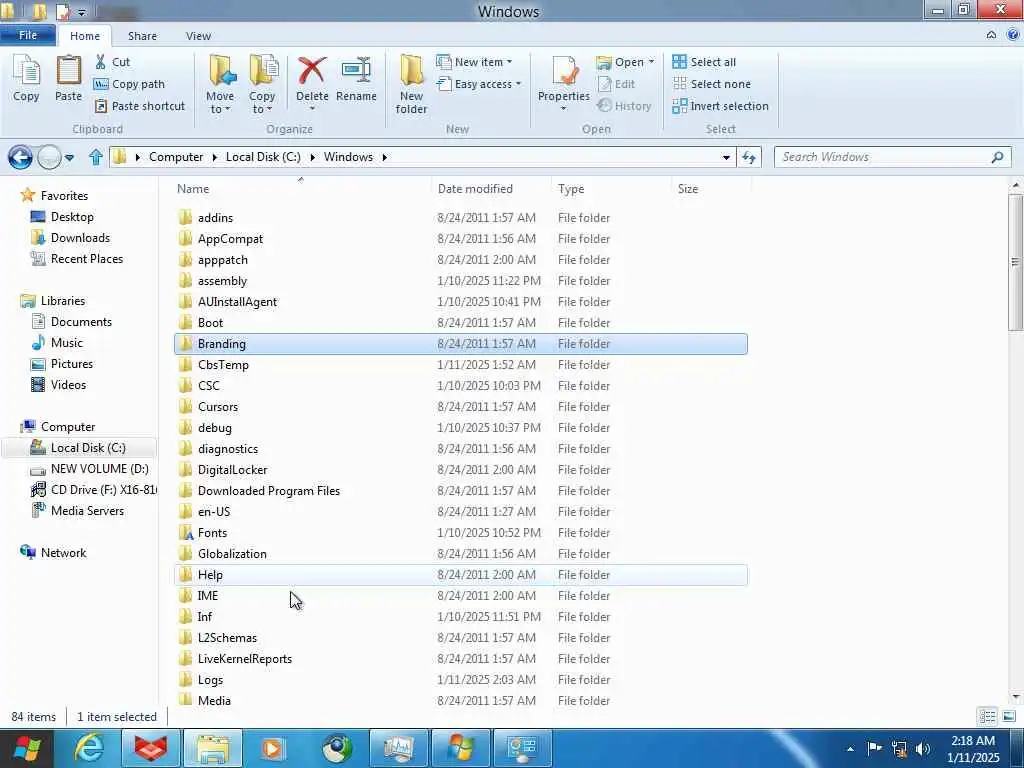
Task: Create a New folder via ribbon
Action: point(411,85)
